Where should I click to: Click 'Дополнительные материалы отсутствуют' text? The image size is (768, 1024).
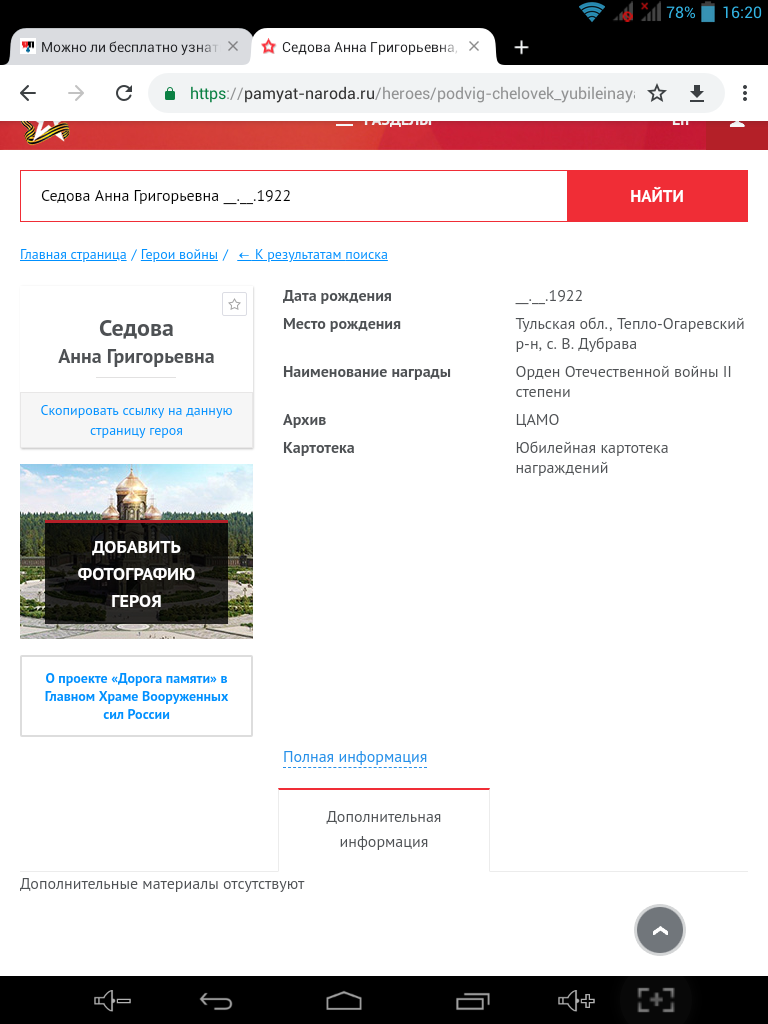click(162, 884)
